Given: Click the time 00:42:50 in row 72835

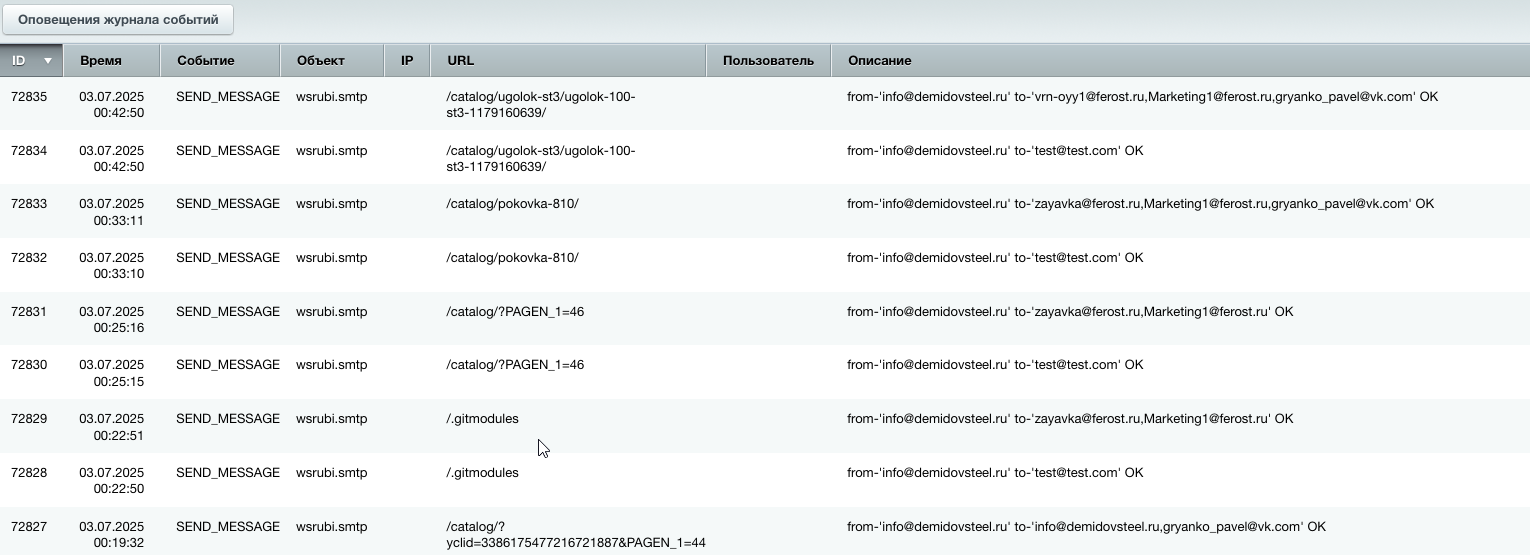Looking at the screenshot, I should click(119, 113).
